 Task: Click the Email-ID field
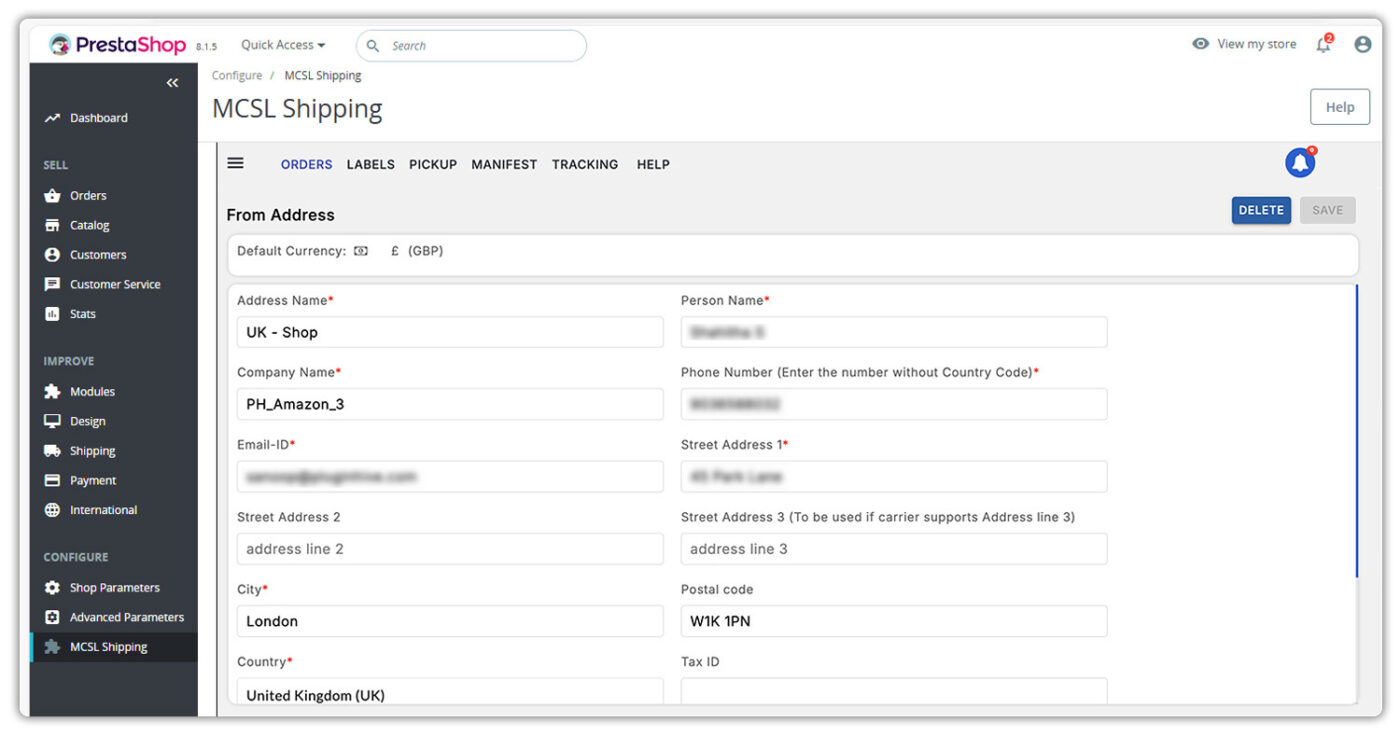pyautogui.click(x=450, y=476)
